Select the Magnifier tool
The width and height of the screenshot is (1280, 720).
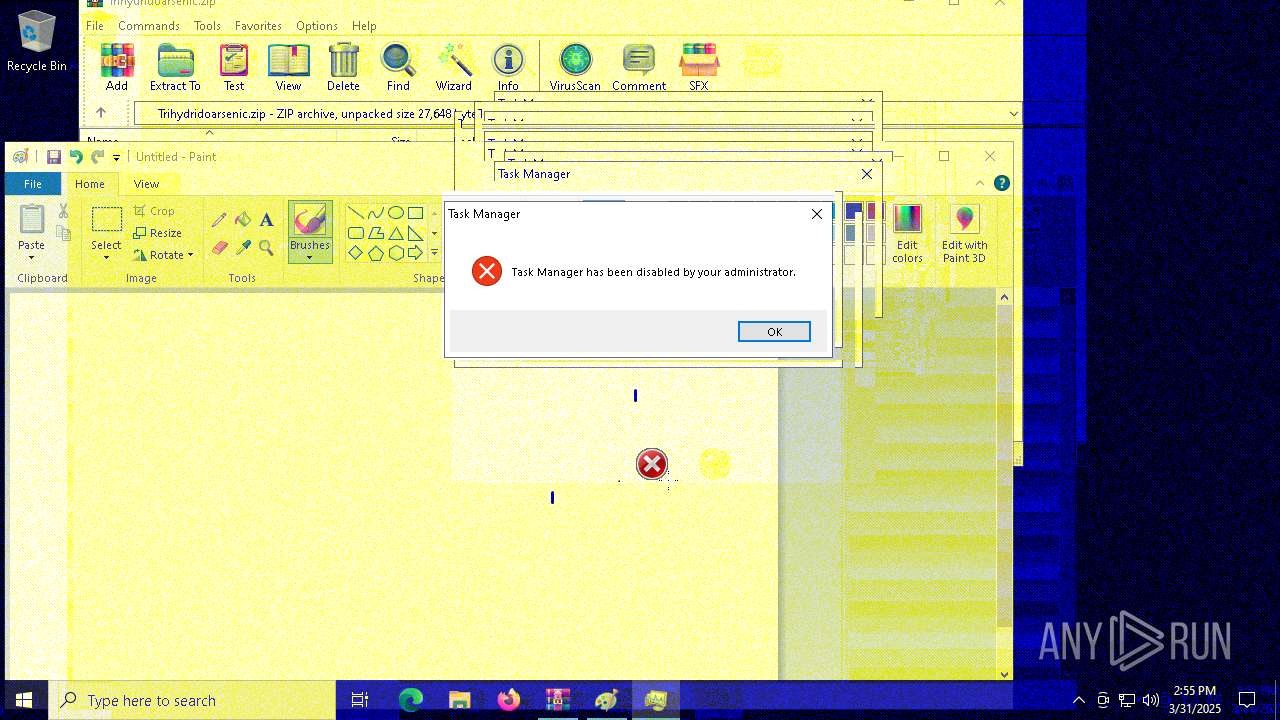coord(266,246)
